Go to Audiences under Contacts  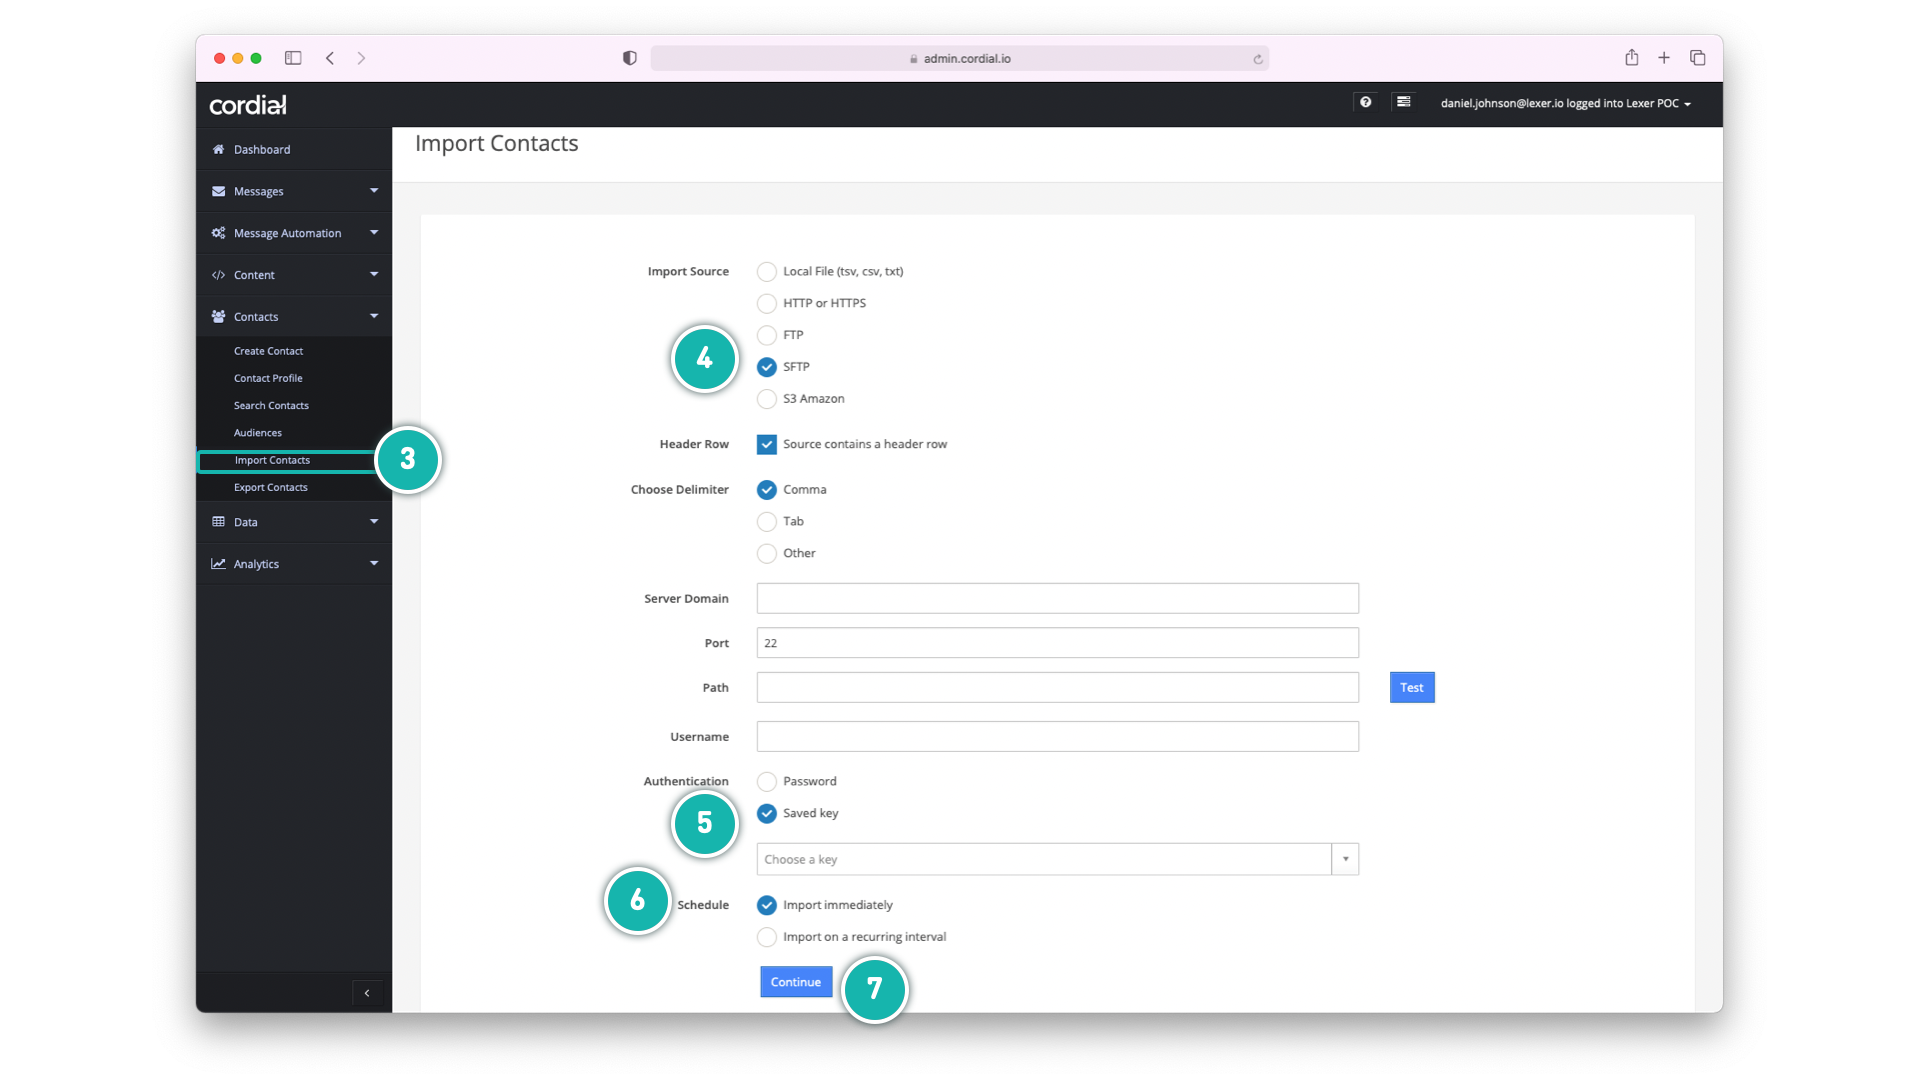coord(258,433)
